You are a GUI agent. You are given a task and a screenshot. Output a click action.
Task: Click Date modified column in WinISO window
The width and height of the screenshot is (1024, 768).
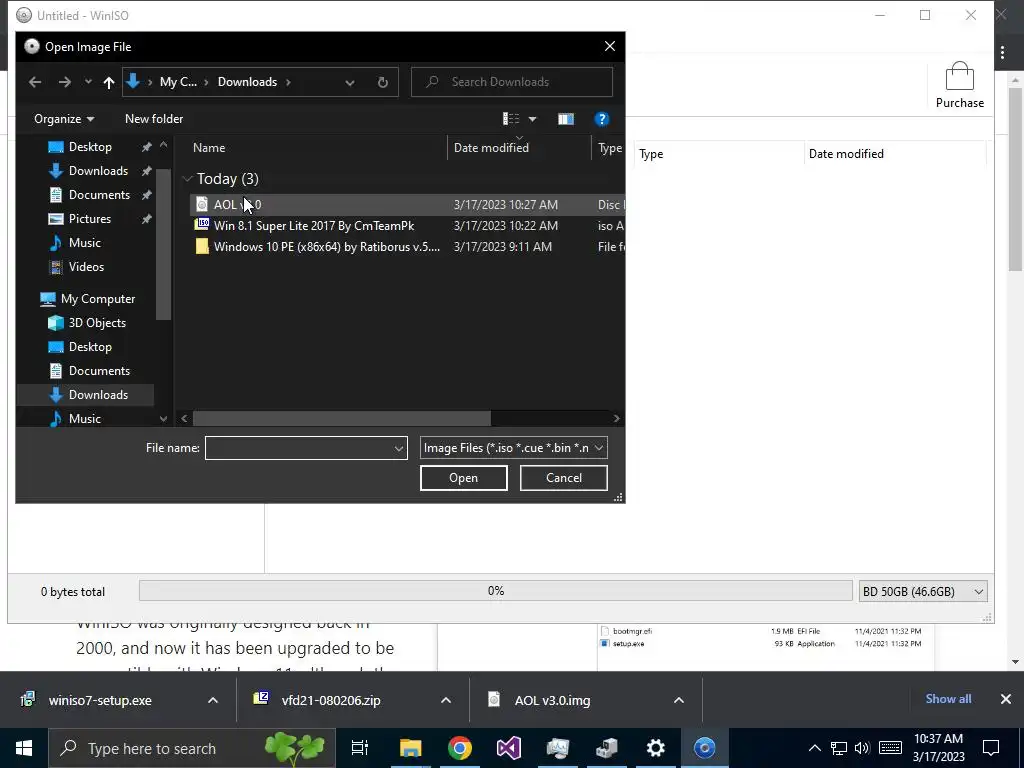click(x=846, y=154)
